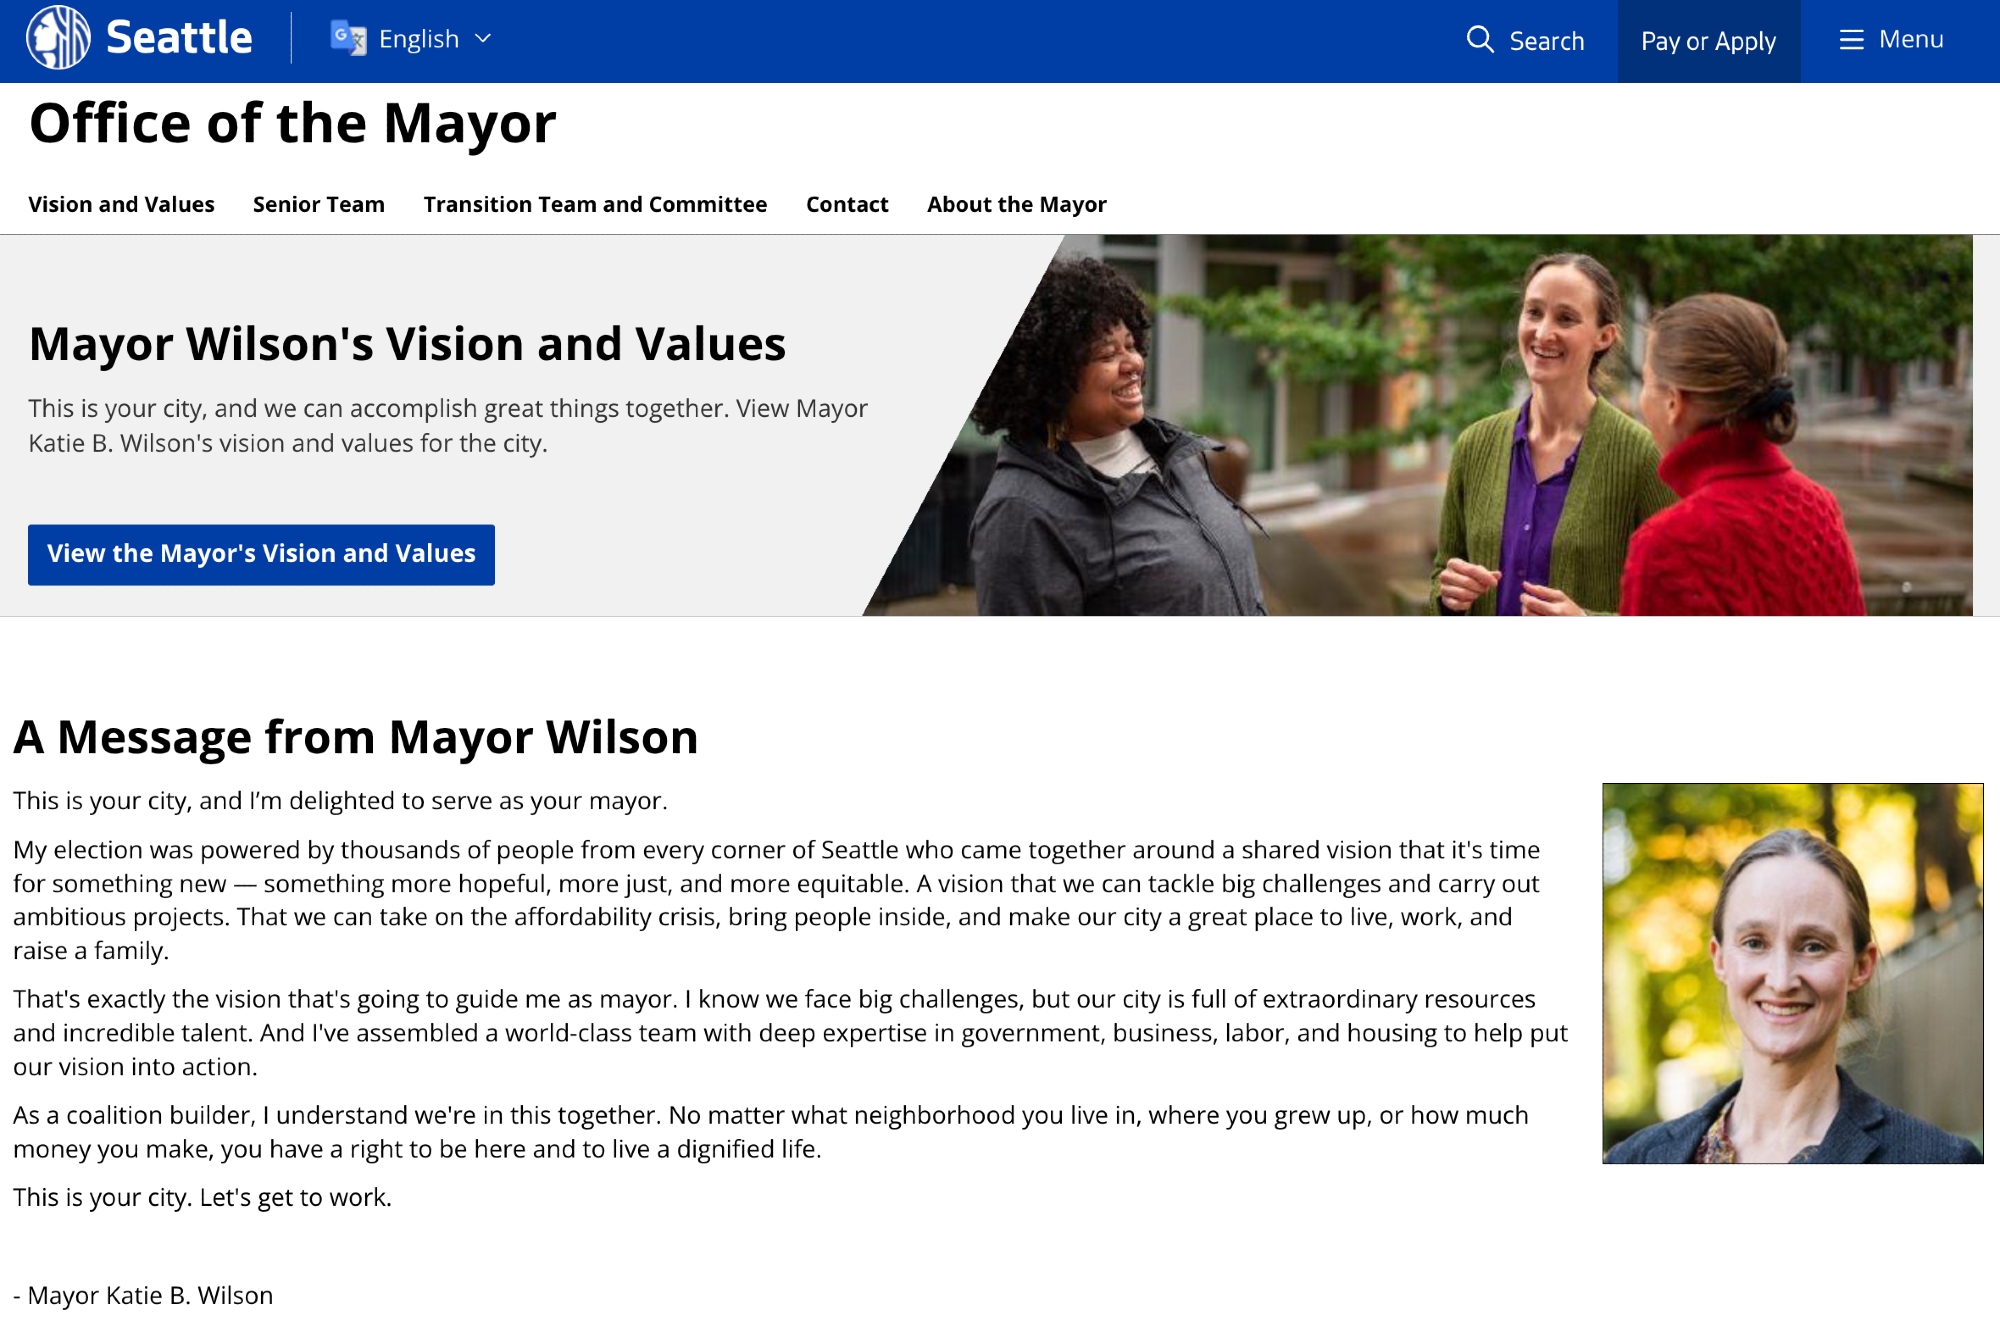Click the Office of the Mayor heading
Screen dimensions: 2000x1327
tap(292, 123)
